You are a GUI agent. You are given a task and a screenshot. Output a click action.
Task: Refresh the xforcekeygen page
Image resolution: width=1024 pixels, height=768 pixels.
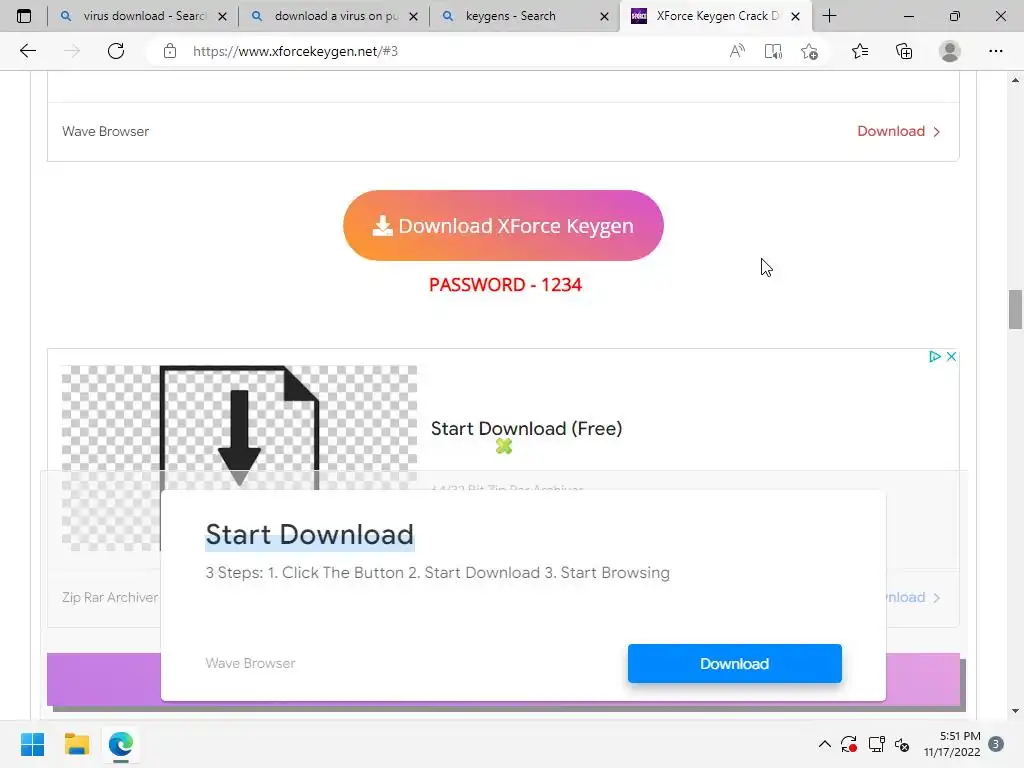pos(116,51)
